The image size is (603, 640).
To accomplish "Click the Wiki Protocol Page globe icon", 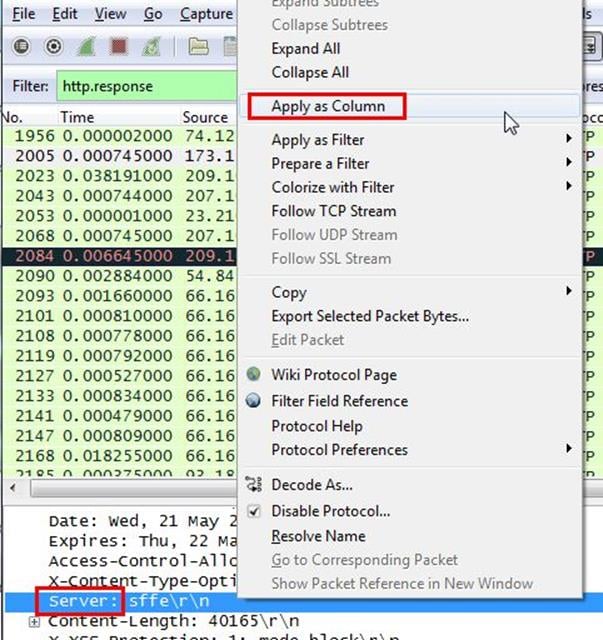I will tap(254, 375).
